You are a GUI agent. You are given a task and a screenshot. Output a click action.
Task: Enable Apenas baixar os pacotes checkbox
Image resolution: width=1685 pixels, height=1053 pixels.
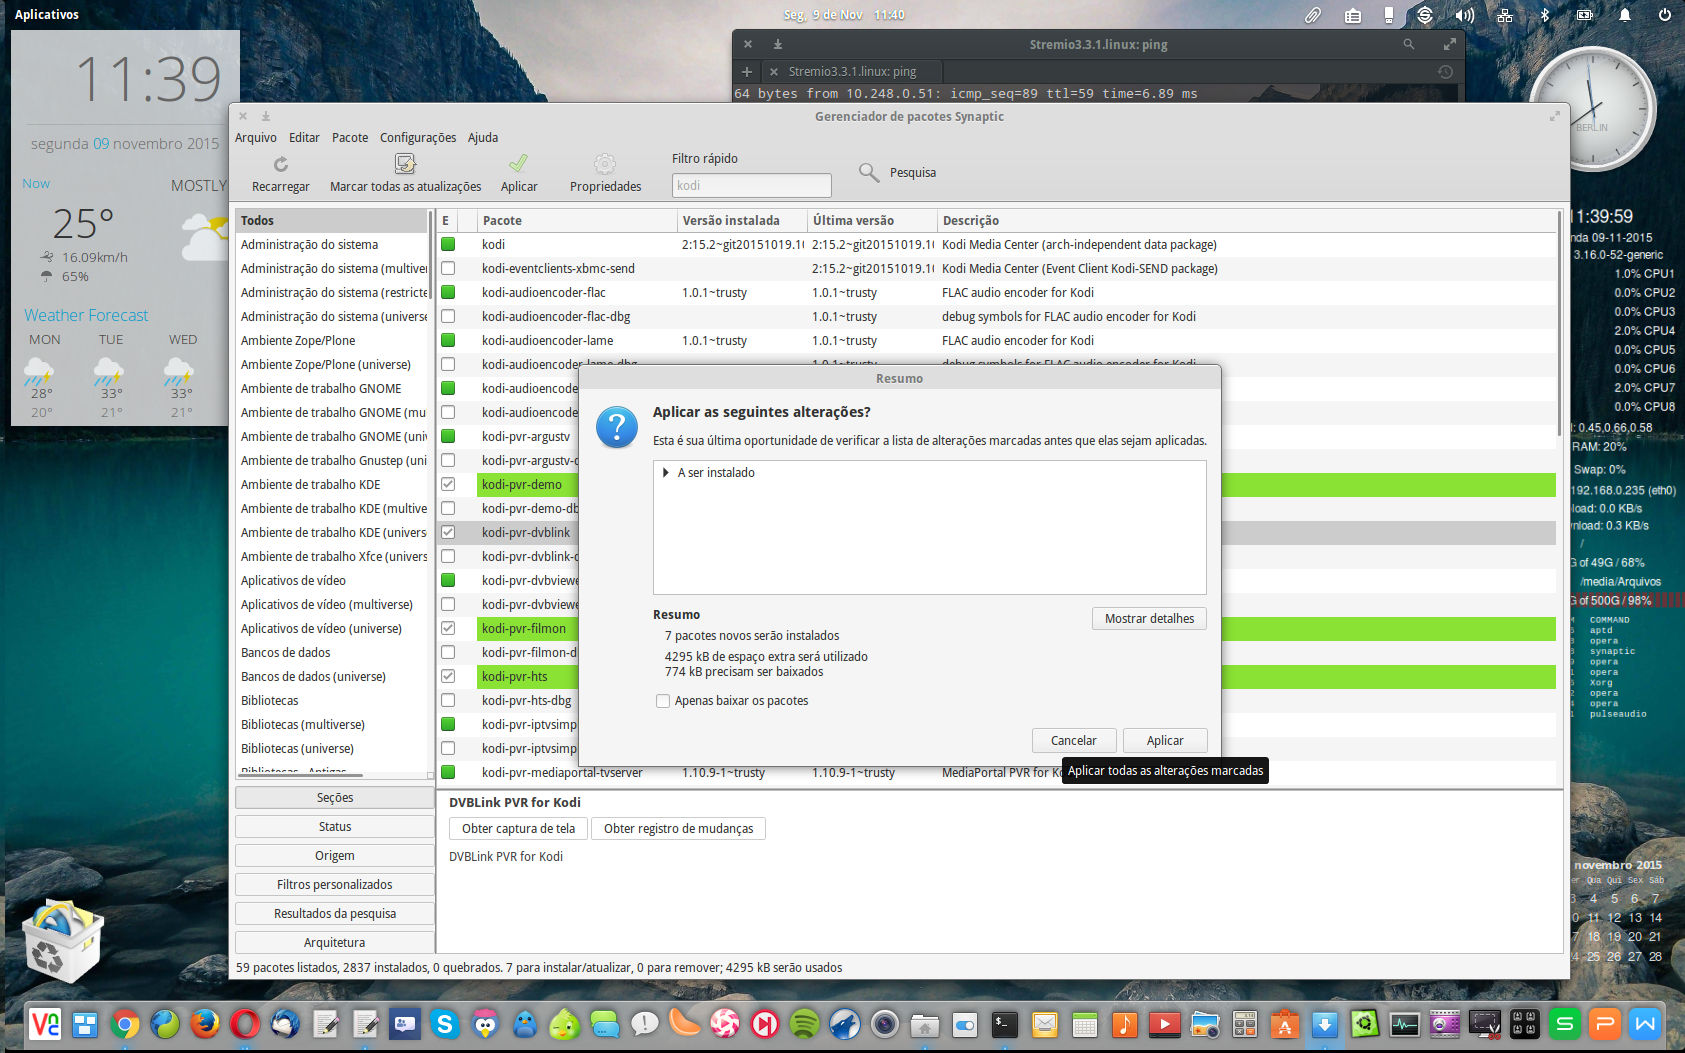click(662, 701)
